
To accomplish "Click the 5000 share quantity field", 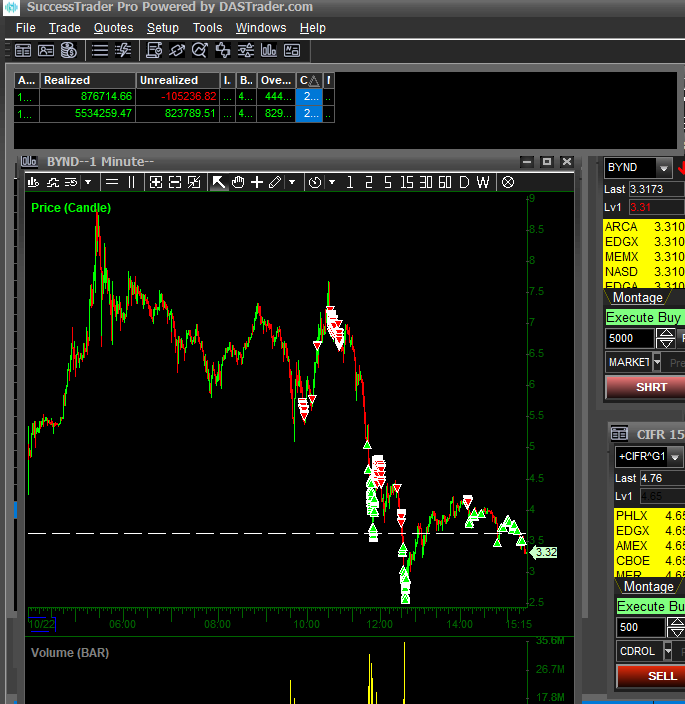I will click(629, 338).
